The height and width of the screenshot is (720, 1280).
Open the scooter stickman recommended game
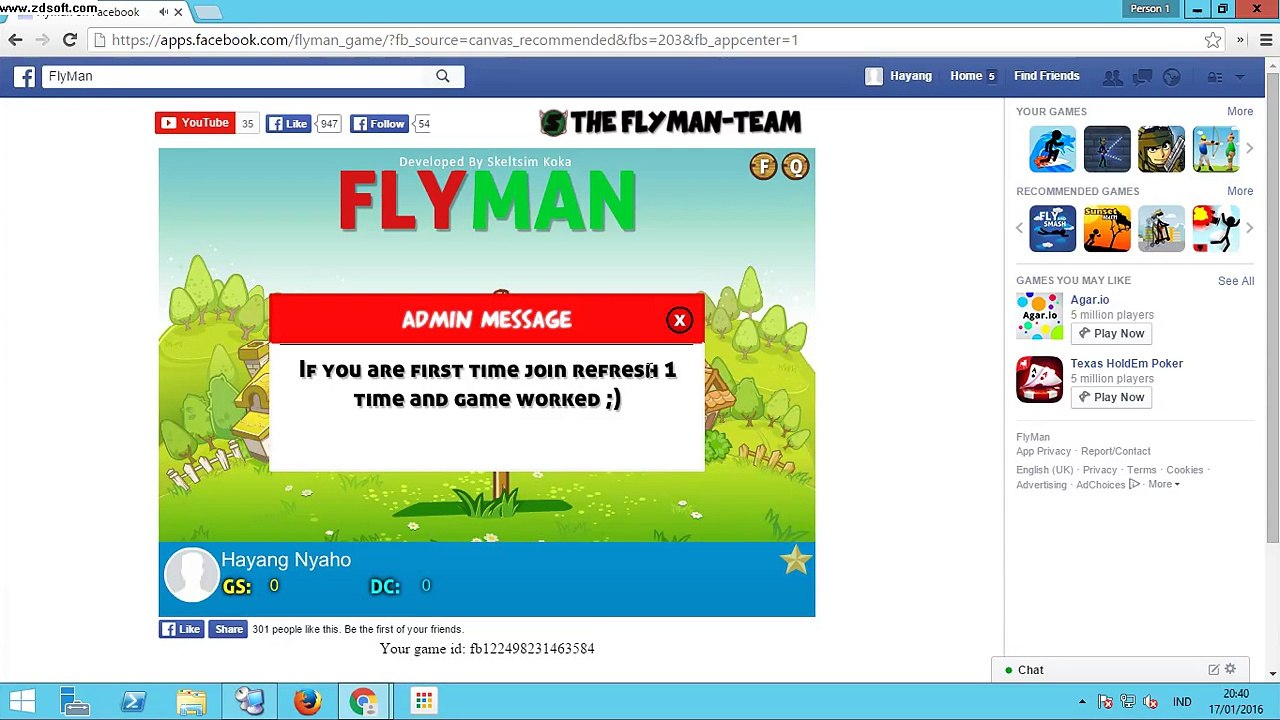pyautogui.click(x=1161, y=228)
